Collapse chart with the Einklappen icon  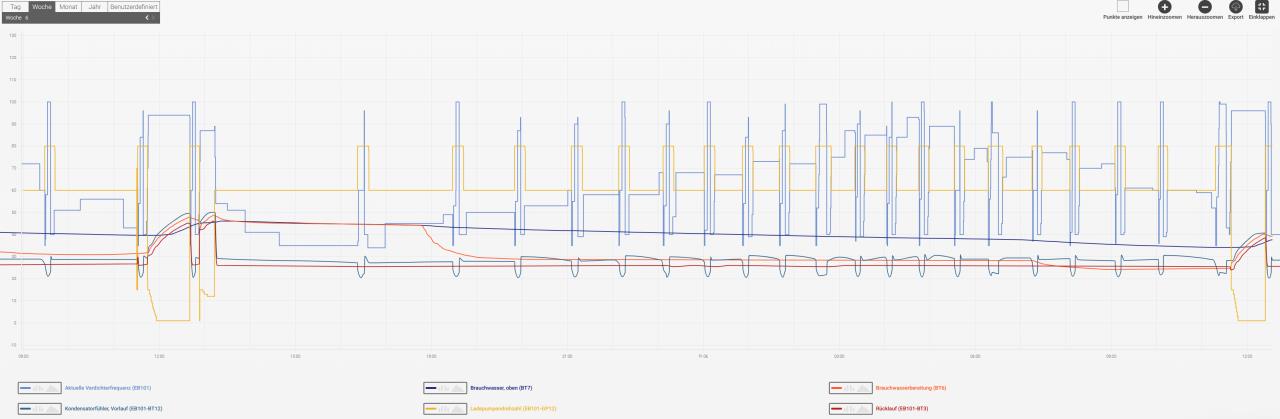point(1261,7)
